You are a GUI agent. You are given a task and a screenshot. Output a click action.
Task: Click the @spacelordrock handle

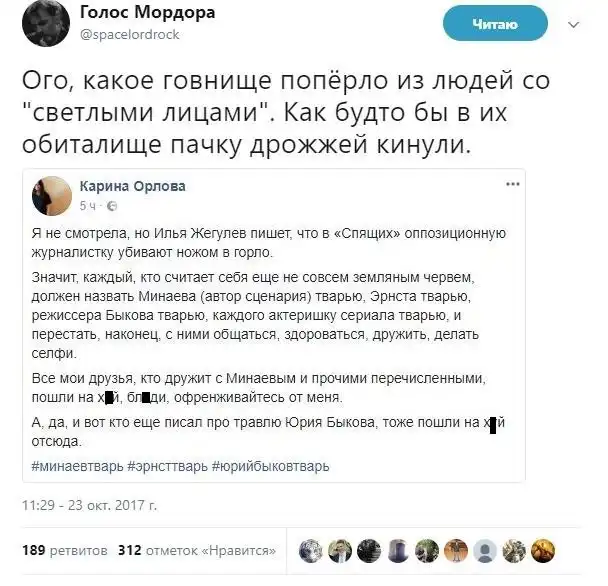coord(130,35)
